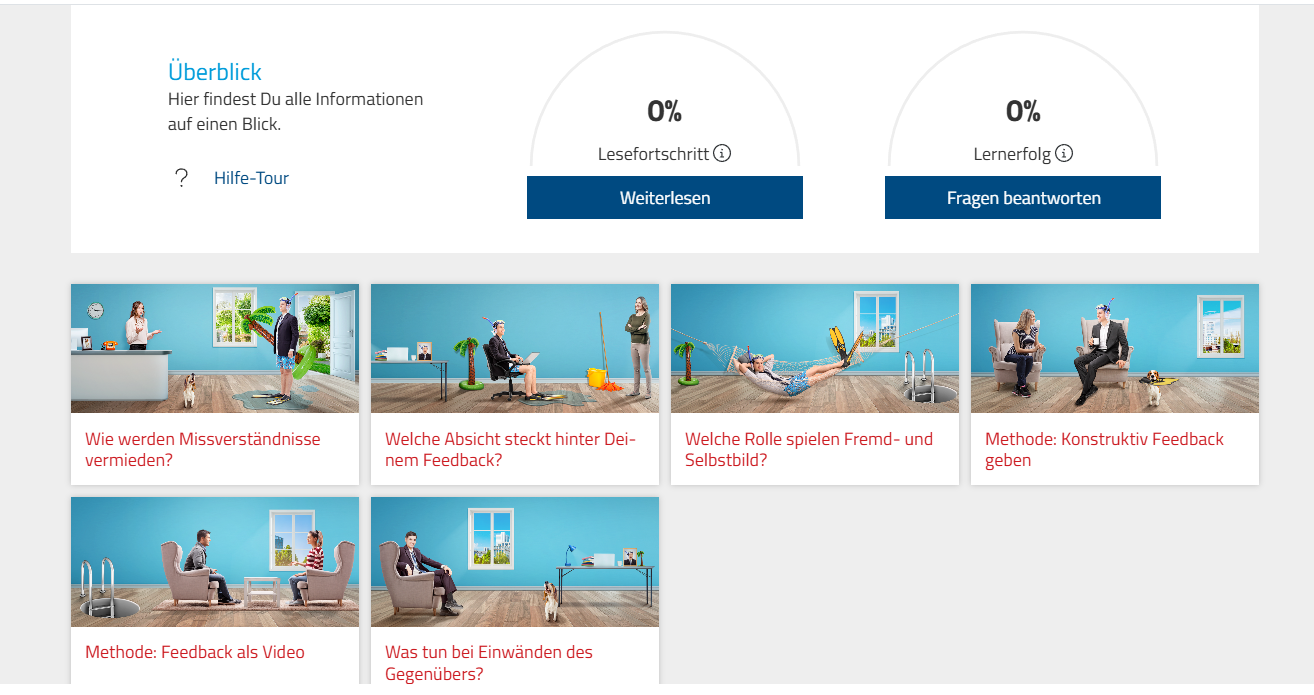Click the info icon beside Lesefortschritt

722,154
